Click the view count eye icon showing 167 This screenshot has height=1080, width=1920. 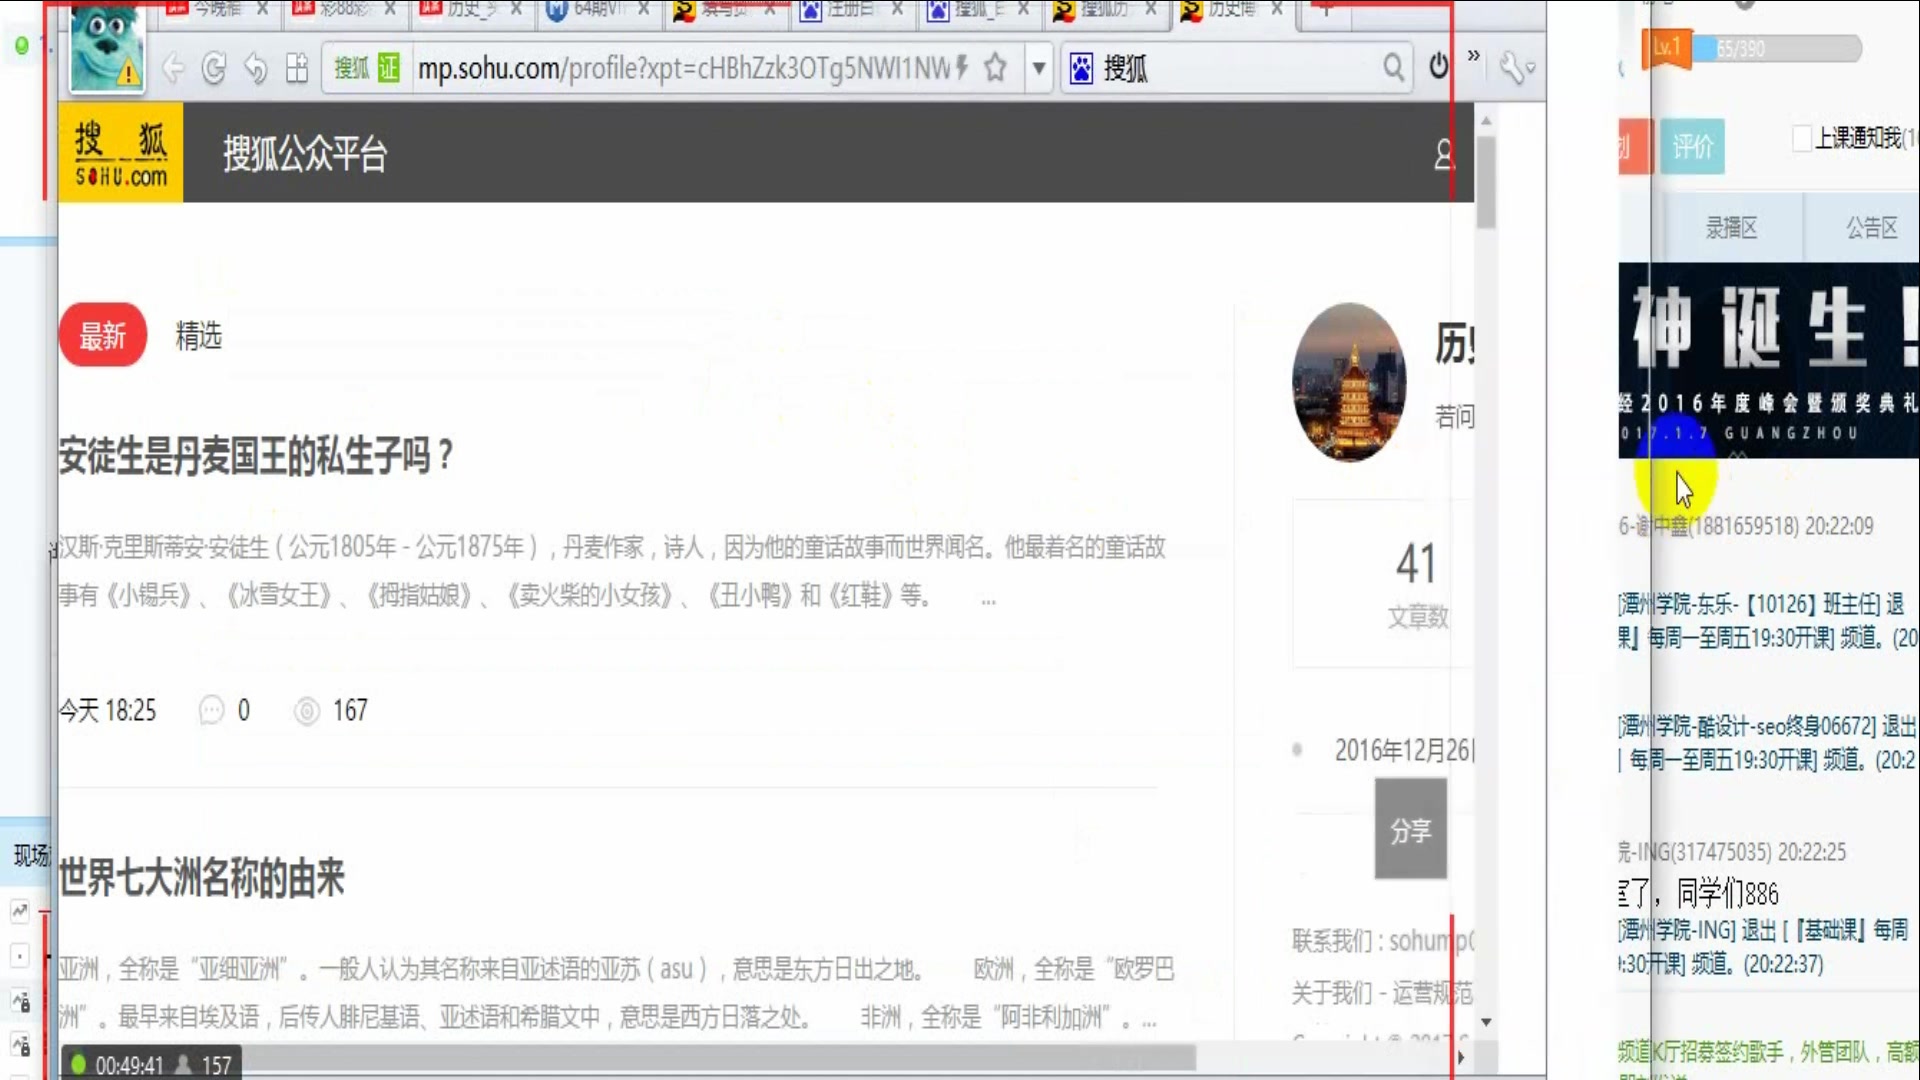click(x=306, y=711)
